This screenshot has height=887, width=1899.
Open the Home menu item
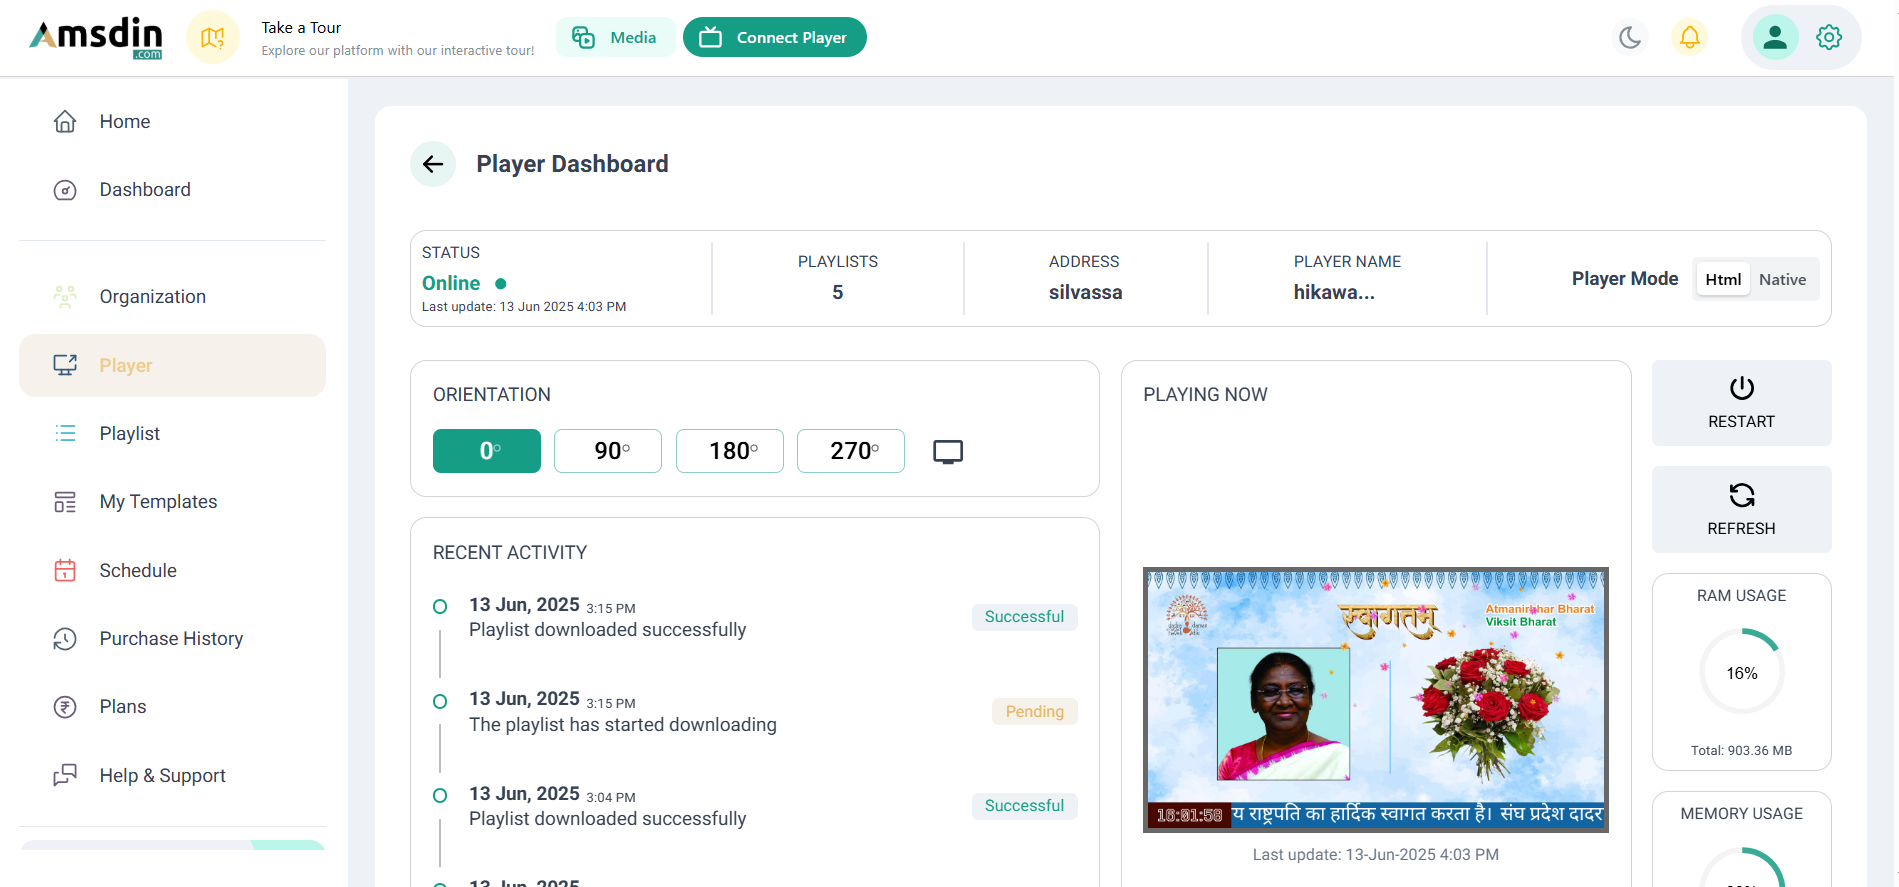click(x=172, y=121)
